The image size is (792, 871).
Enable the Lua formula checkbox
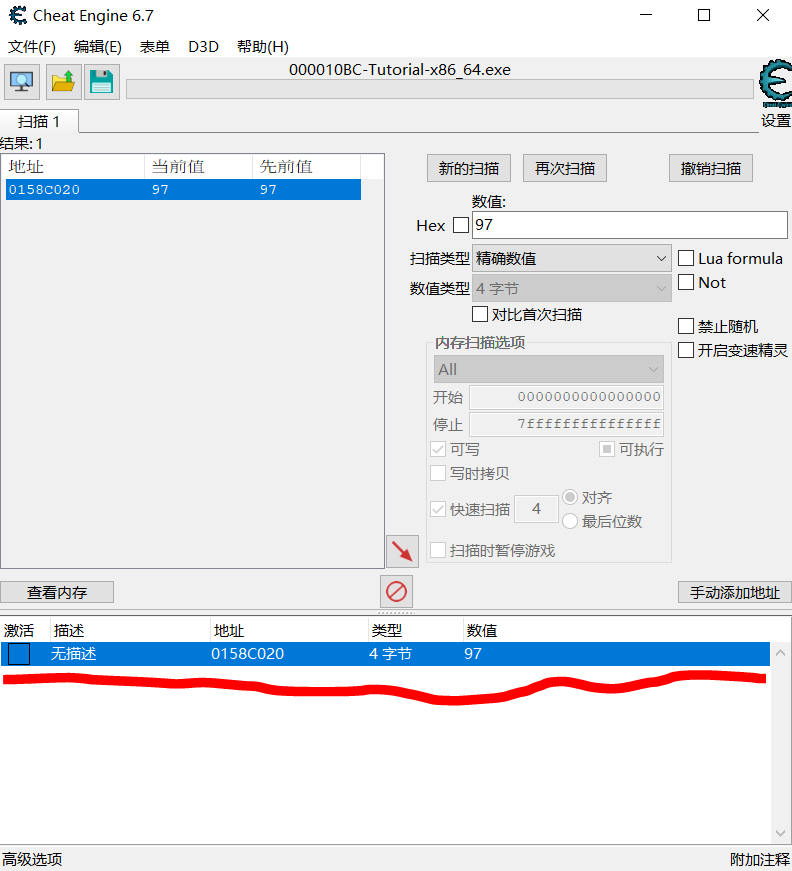tap(686, 258)
